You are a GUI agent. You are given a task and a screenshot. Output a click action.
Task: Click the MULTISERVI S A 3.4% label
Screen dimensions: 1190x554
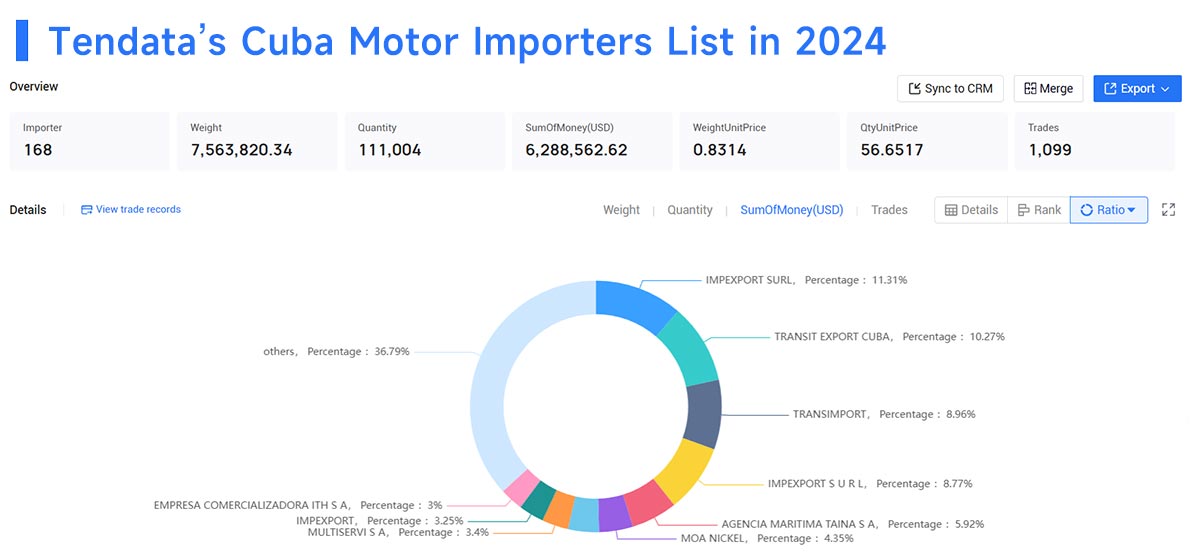click(398, 533)
